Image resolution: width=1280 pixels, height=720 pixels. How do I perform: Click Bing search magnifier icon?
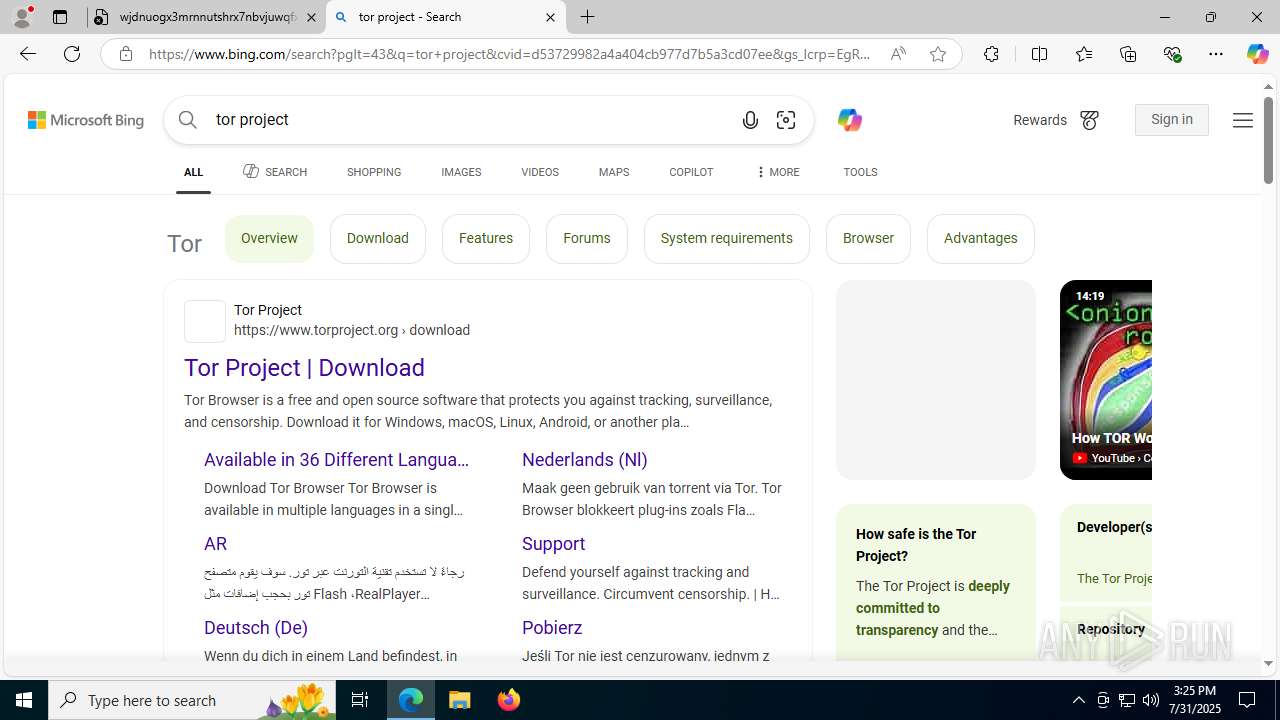click(188, 120)
